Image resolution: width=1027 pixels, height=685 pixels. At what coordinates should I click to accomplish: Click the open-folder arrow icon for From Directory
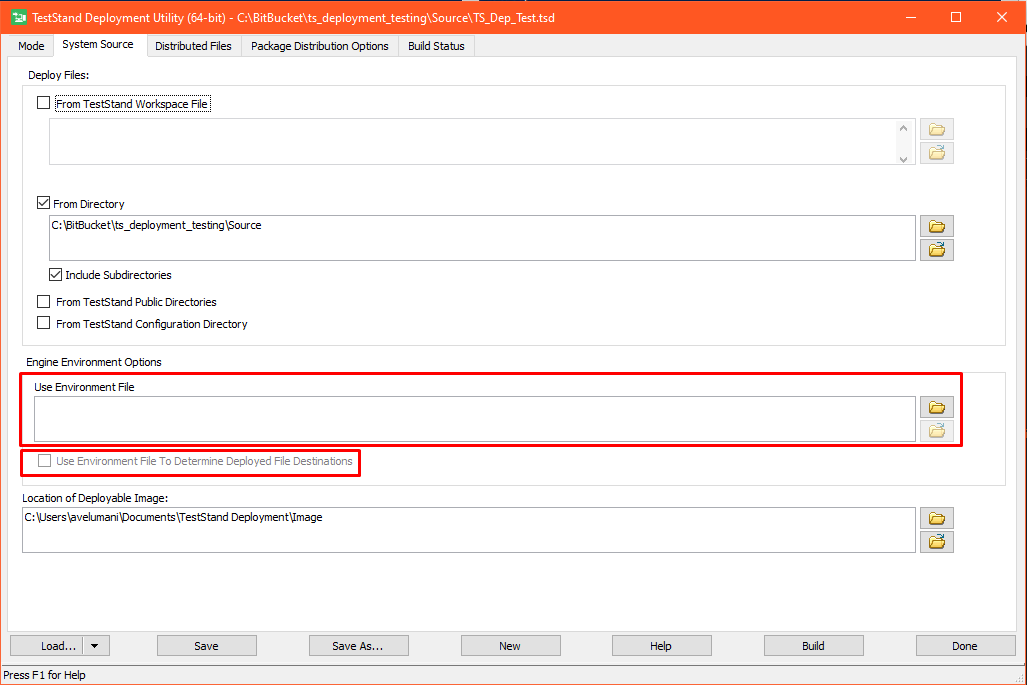(937, 250)
